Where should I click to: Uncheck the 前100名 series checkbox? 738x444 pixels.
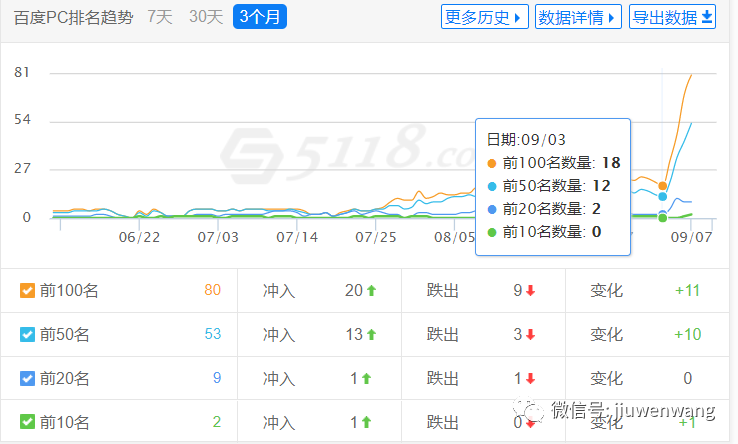click(x=28, y=291)
